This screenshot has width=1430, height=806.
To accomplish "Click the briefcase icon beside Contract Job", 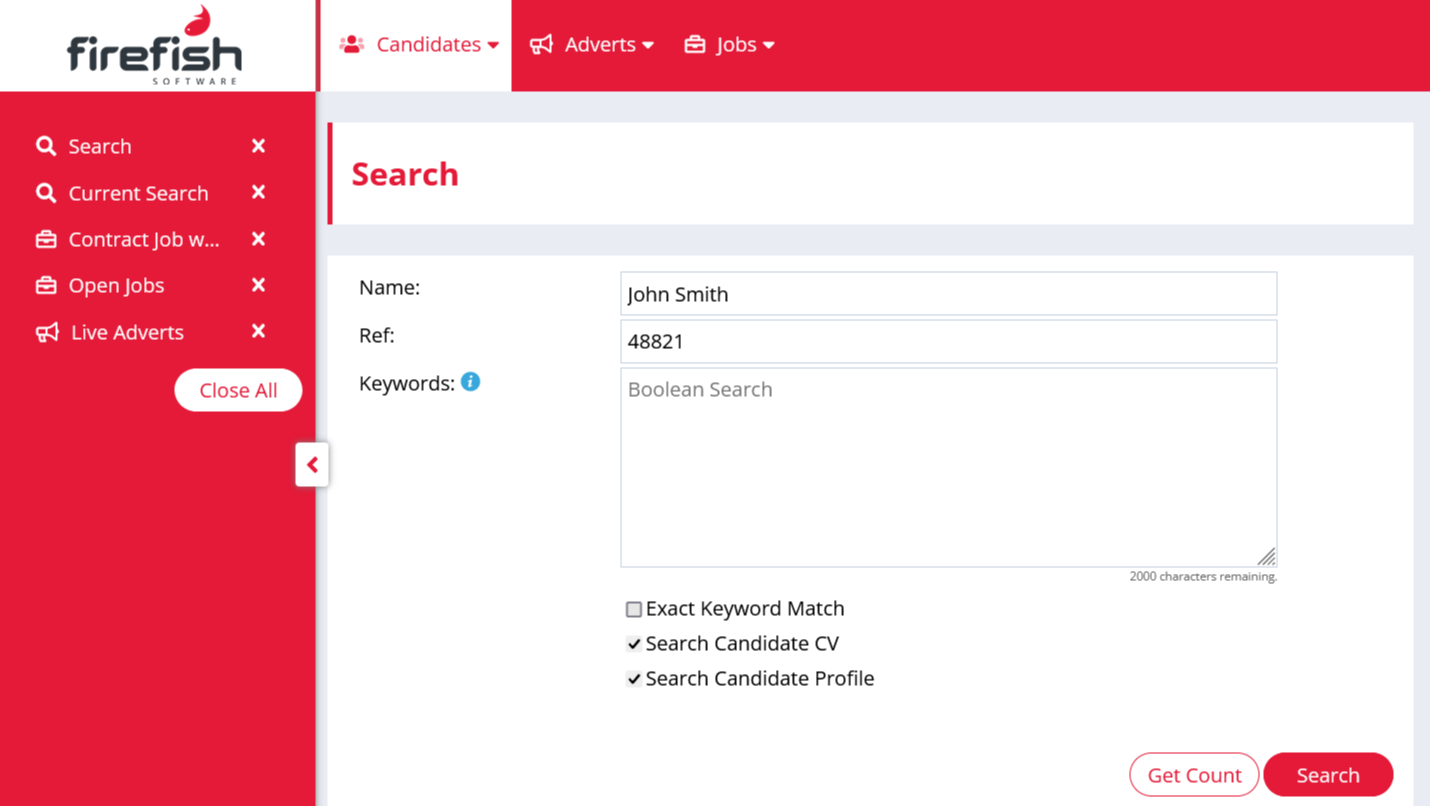I will tap(46, 239).
